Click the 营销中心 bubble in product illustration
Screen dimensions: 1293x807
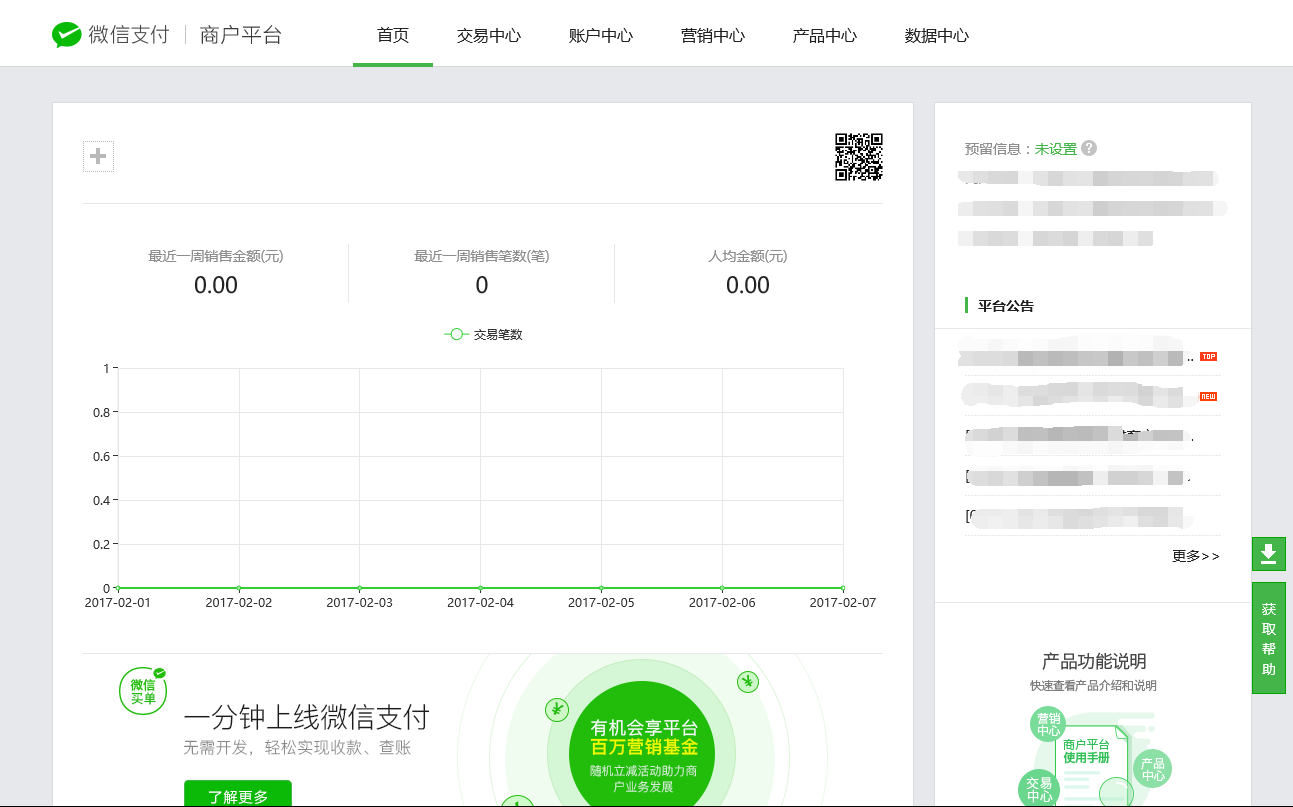(1048, 725)
